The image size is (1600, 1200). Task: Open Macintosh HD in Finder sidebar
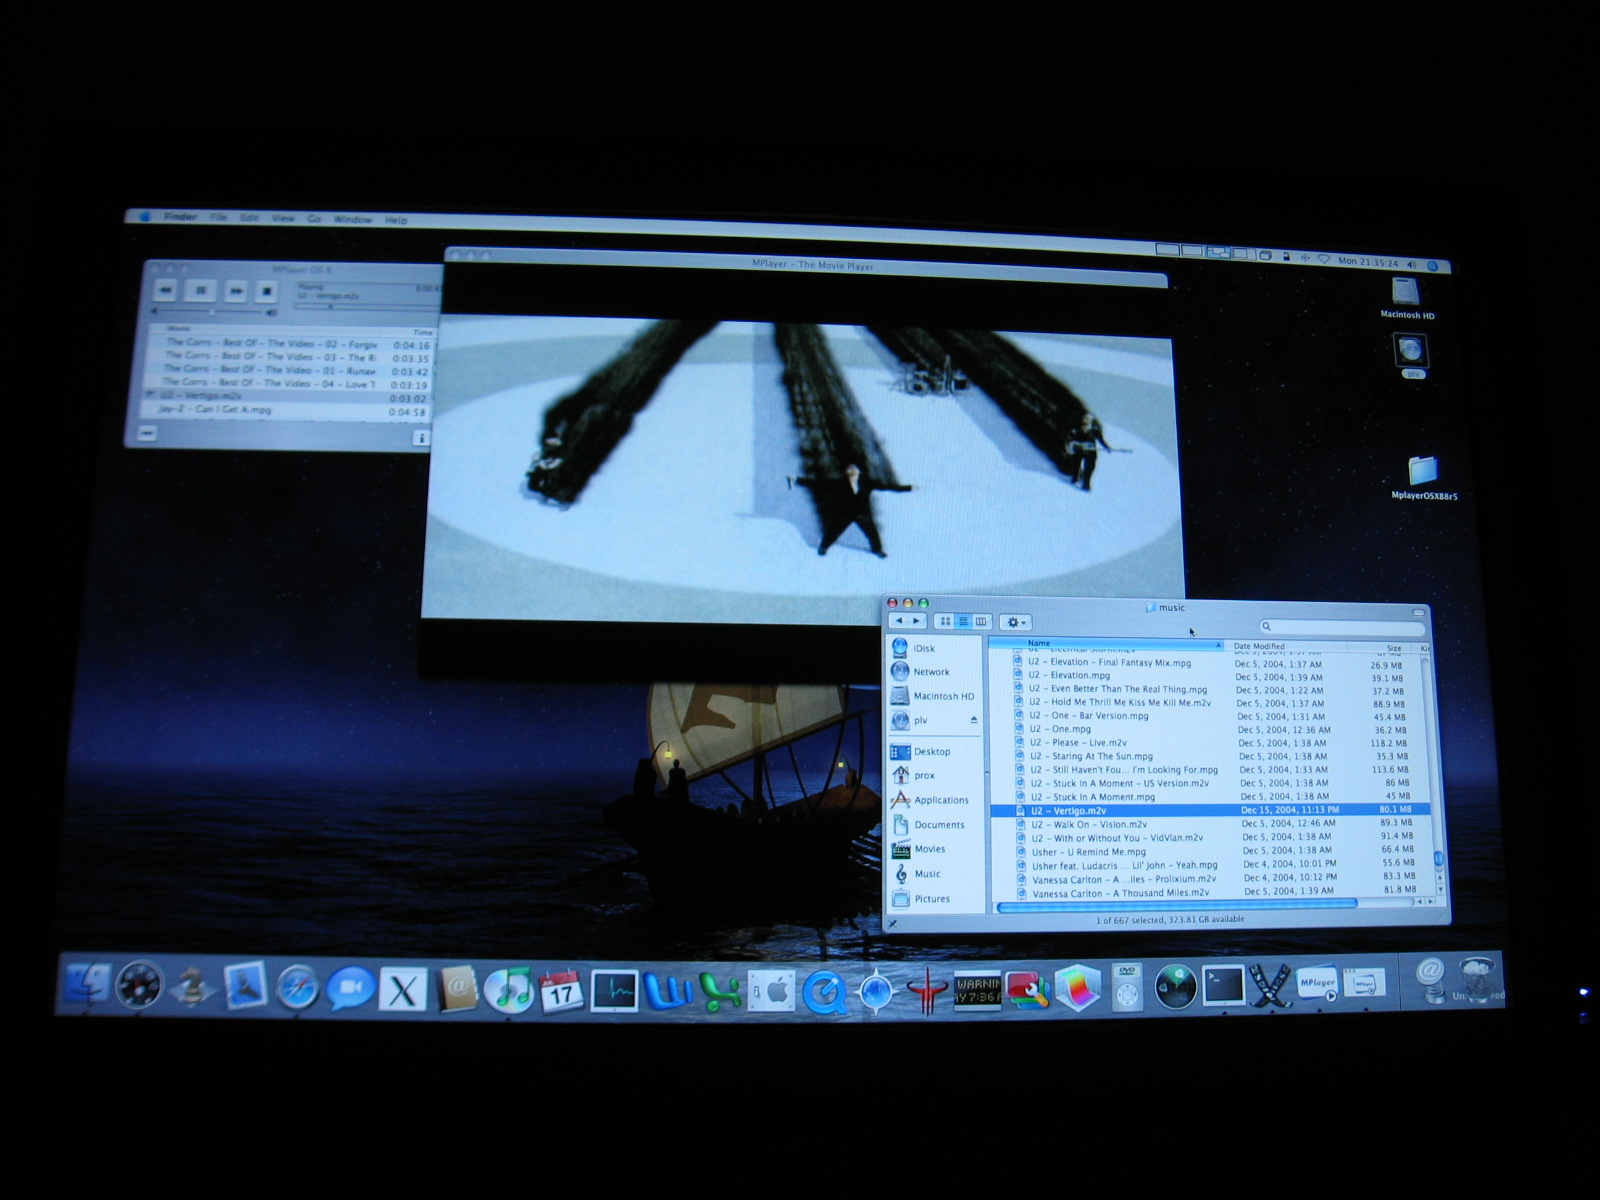tap(933, 696)
